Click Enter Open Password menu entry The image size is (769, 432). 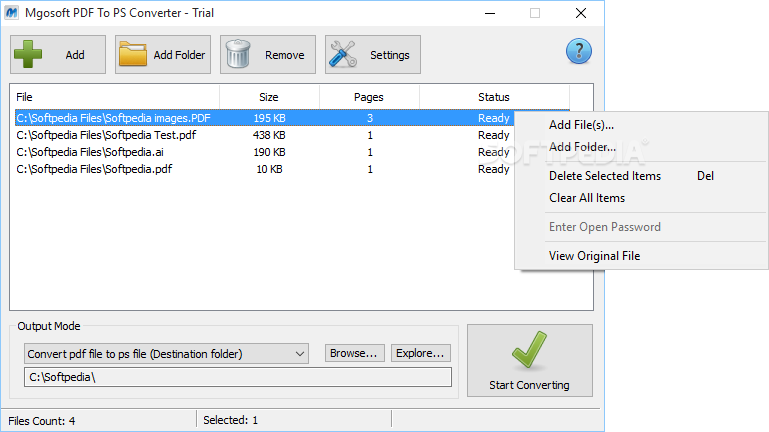click(641, 227)
